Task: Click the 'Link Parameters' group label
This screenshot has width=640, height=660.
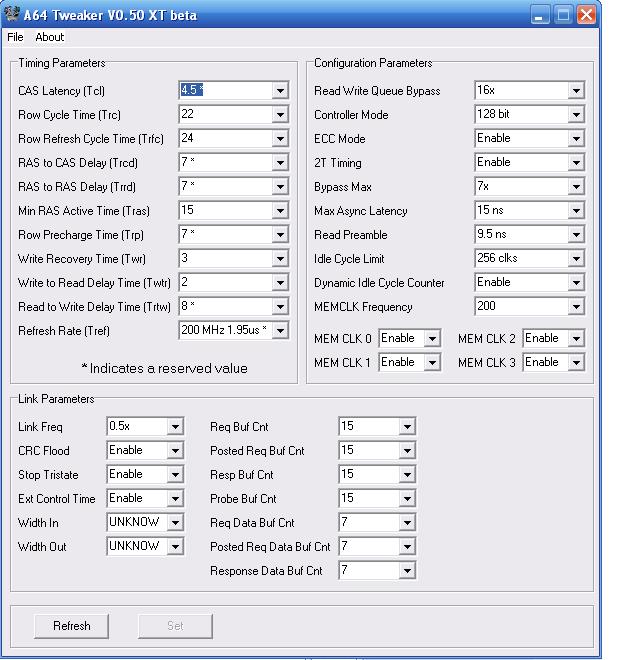Action: pos(56,399)
